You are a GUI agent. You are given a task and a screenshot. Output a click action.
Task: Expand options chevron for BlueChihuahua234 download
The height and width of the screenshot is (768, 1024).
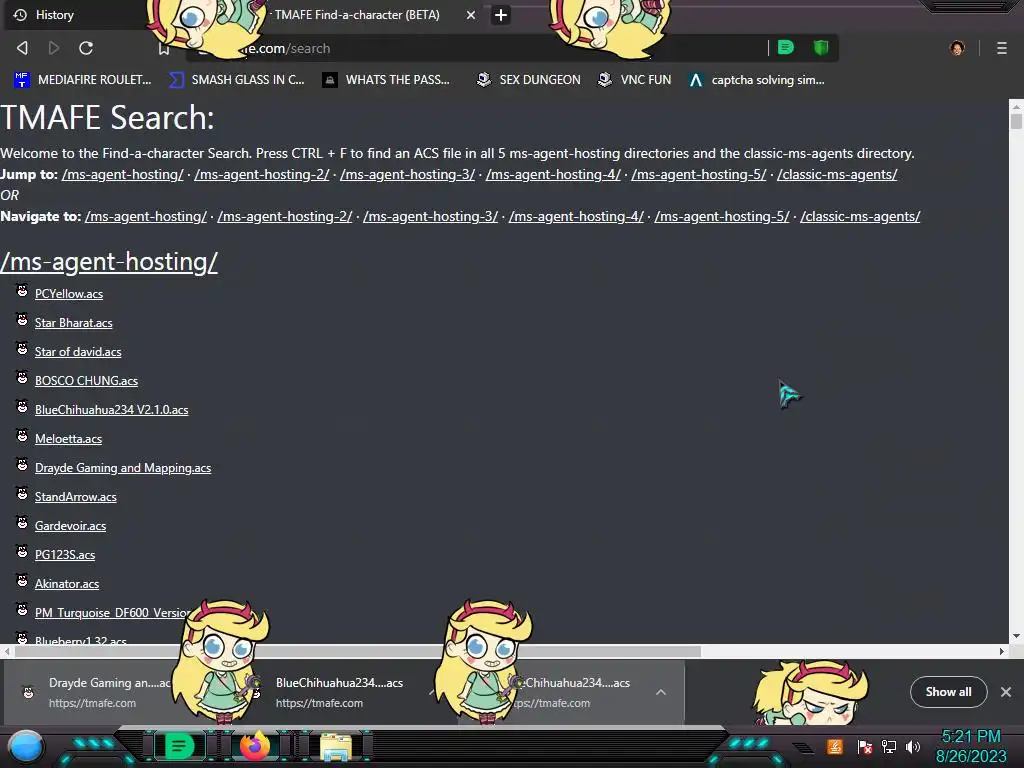coord(661,692)
